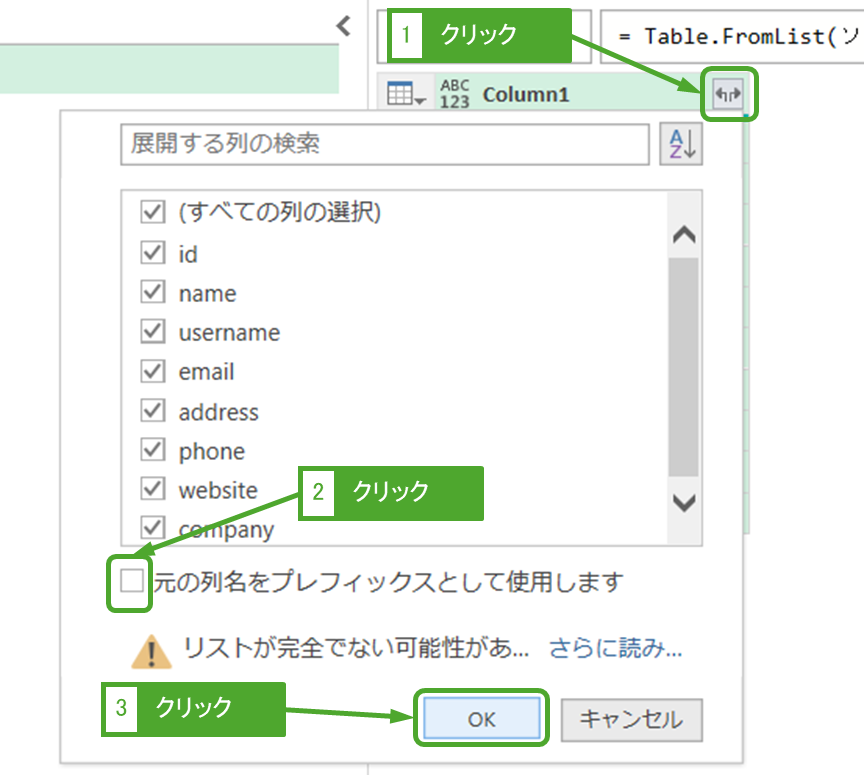Click the warning triangle icon
864x775 pixels.
coord(152,650)
